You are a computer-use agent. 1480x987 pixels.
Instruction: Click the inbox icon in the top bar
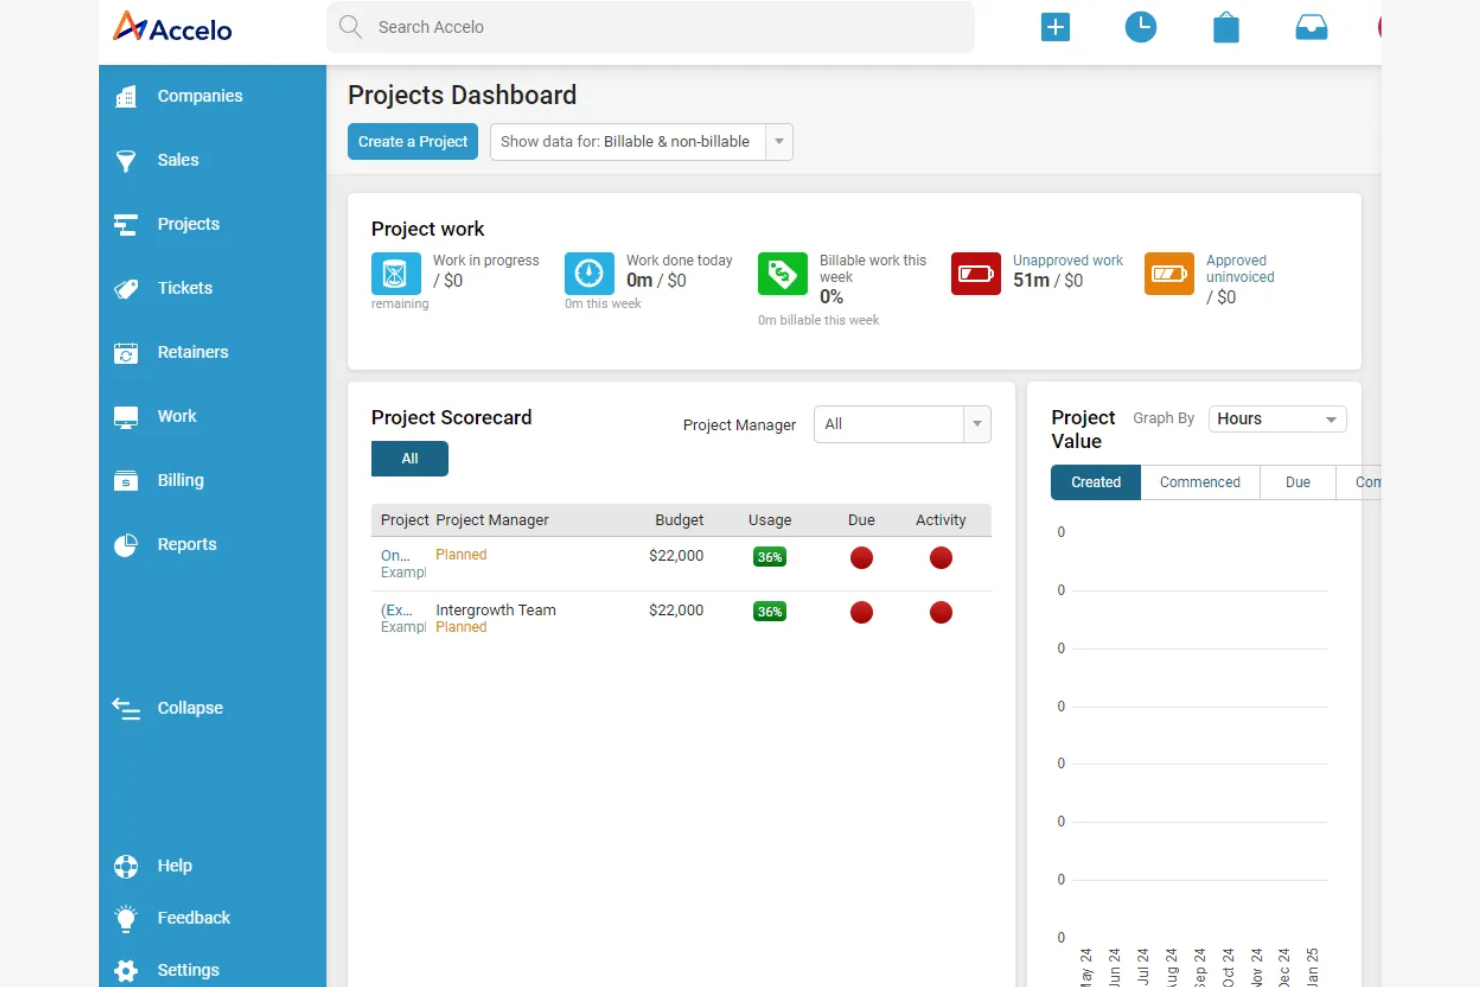[x=1311, y=27]
